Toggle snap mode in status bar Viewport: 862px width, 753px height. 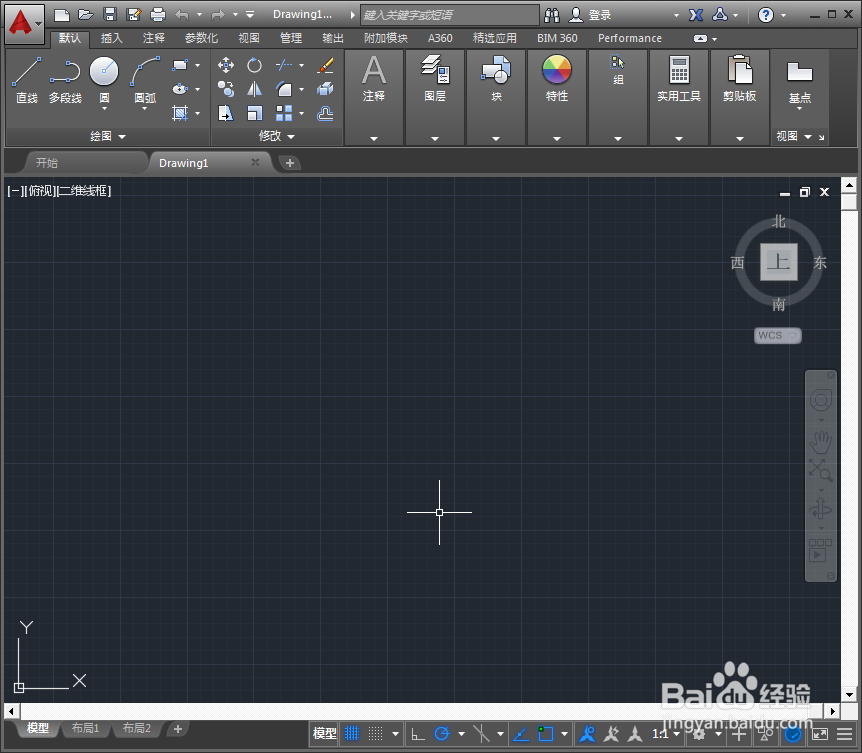pyautogui.click(x=375, y=733)
